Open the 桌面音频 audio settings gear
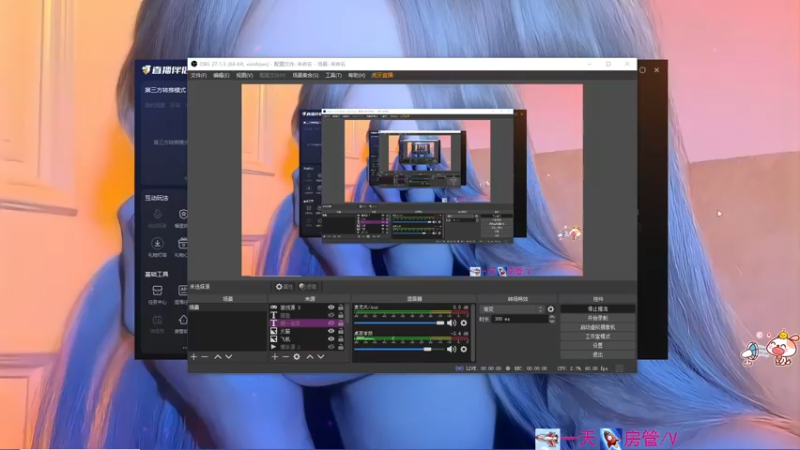 click(x=464, y=349)
